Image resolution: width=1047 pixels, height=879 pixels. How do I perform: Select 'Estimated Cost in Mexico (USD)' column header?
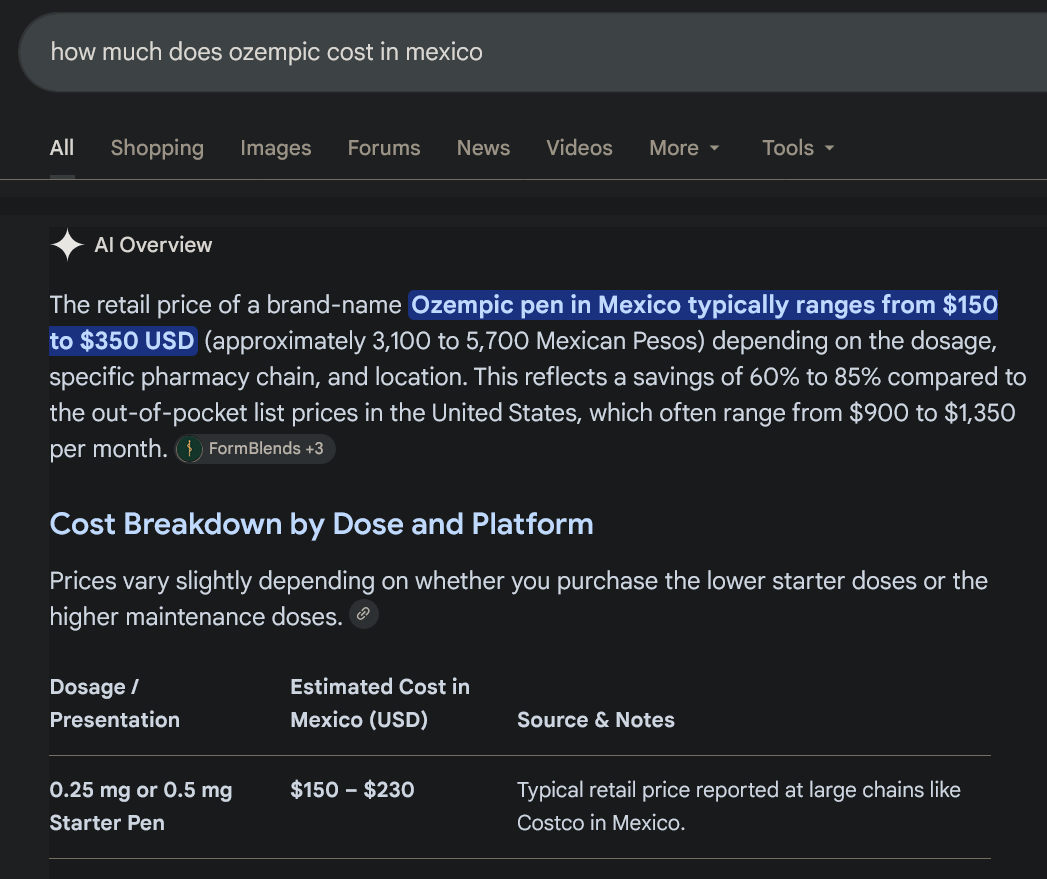click(x=380, y=703)
